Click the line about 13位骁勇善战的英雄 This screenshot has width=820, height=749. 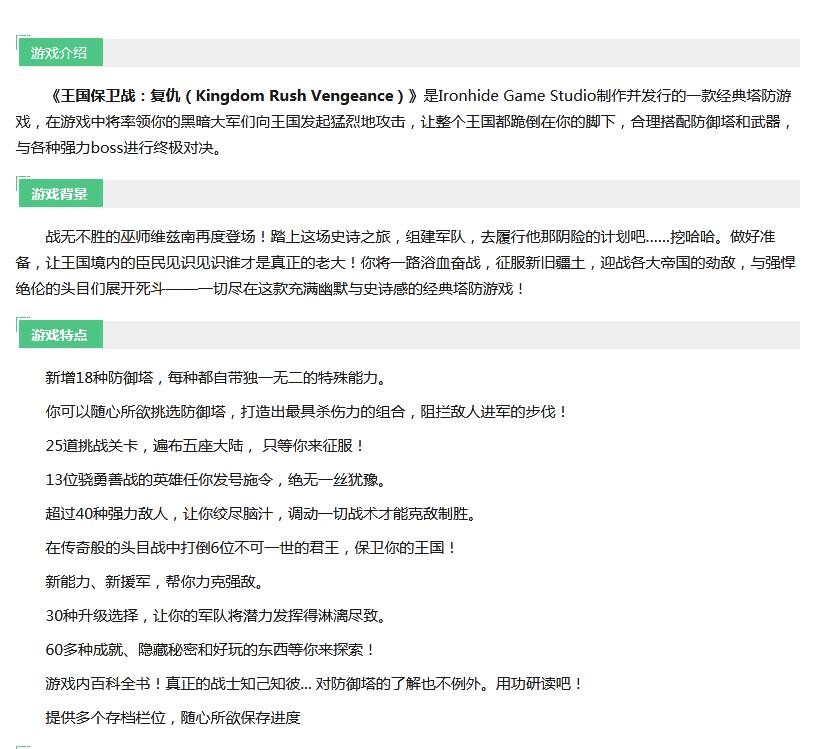210,480
